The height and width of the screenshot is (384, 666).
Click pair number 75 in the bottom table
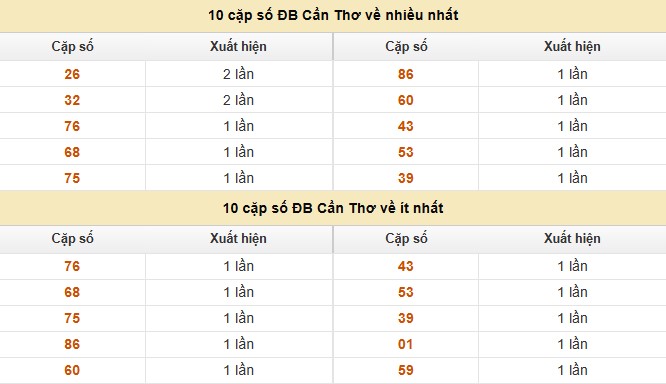(72, 318)
